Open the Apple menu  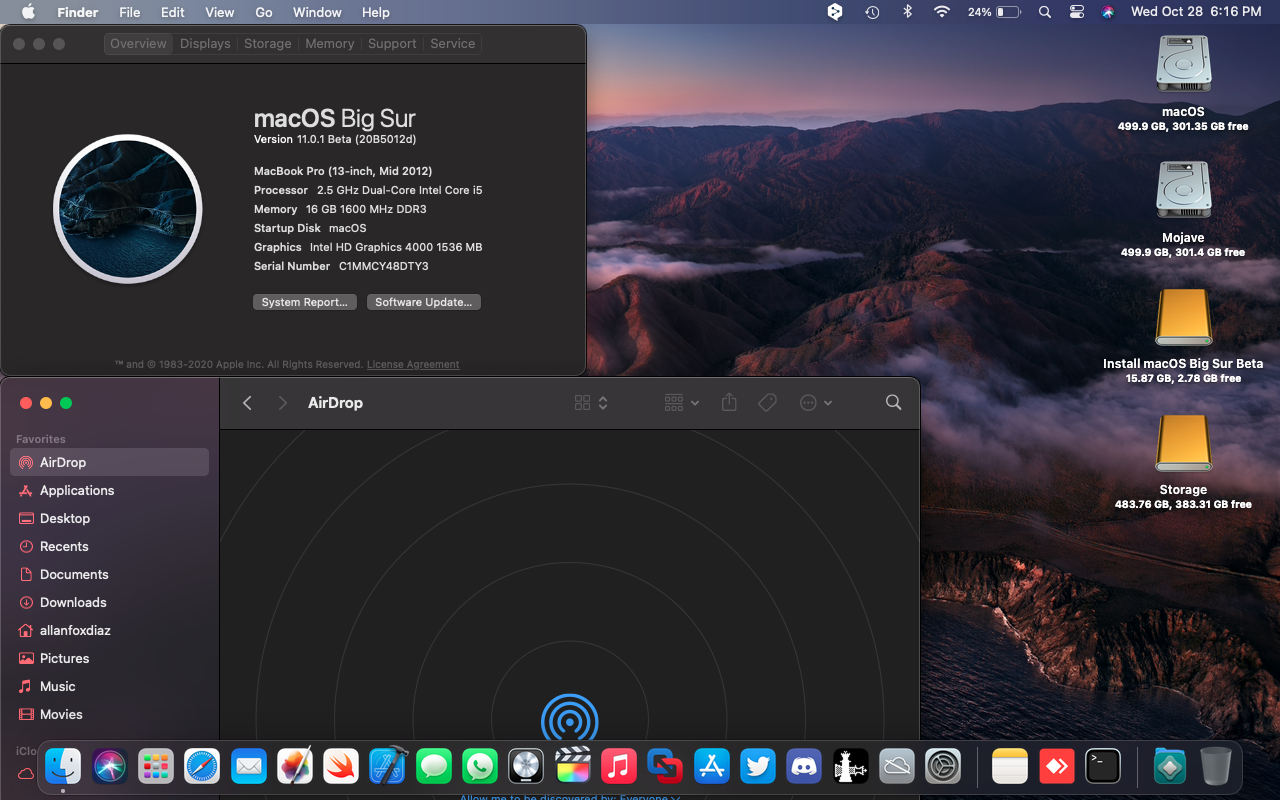28,12
